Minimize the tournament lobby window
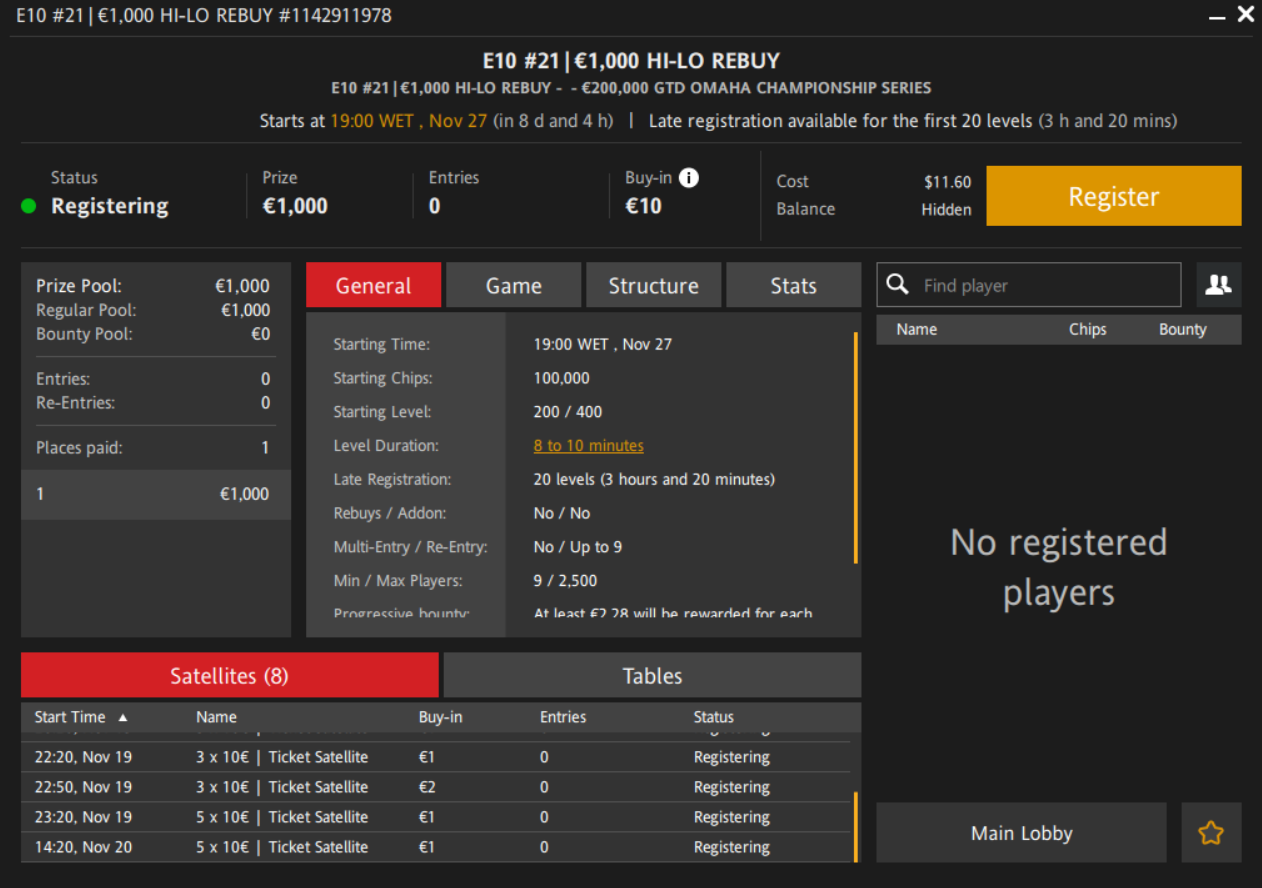Viewport: 1262px width, 888px height. pyautogui.click(x=1217, y=17)
